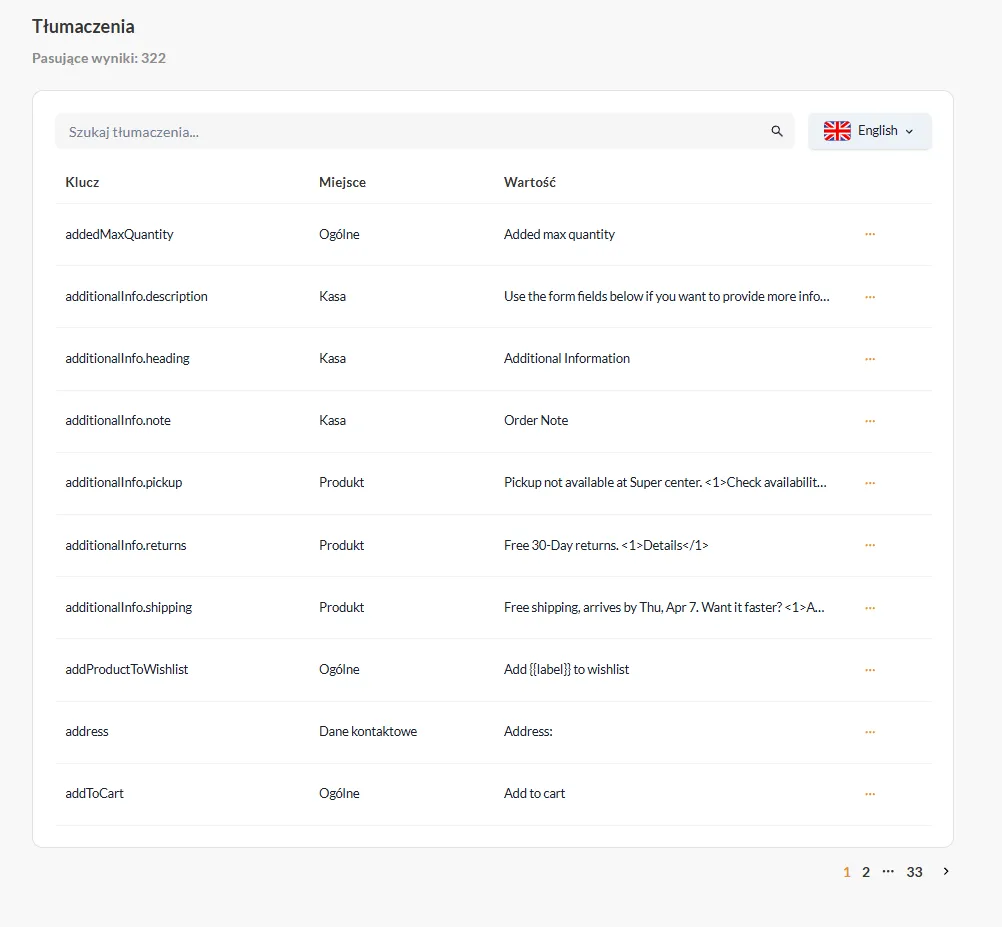
Task: Jump to last page 33
Action: (914, 872)
